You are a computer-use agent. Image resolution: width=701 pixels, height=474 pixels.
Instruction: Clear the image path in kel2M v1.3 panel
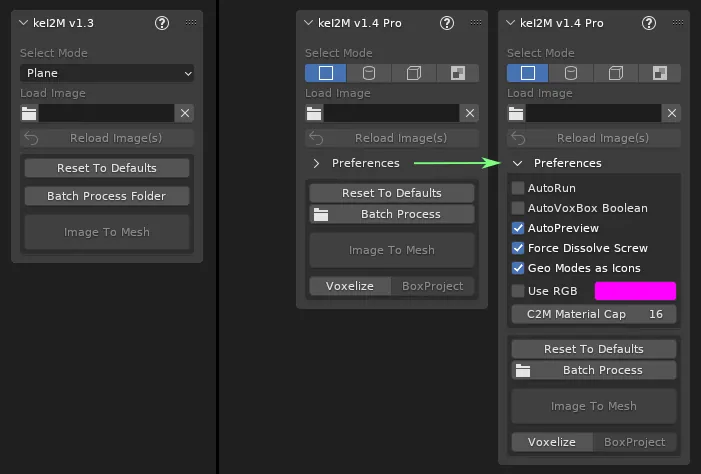click(x=184, y=113)
